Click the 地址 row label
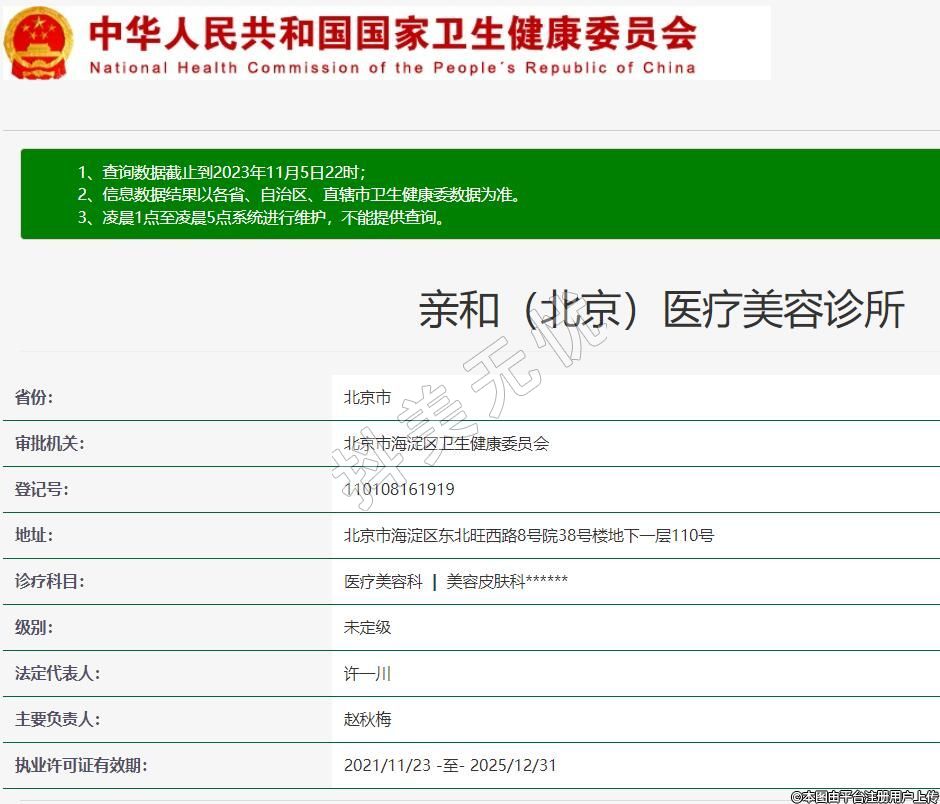The width and height of the screenshot is (940, 804). 34,535
